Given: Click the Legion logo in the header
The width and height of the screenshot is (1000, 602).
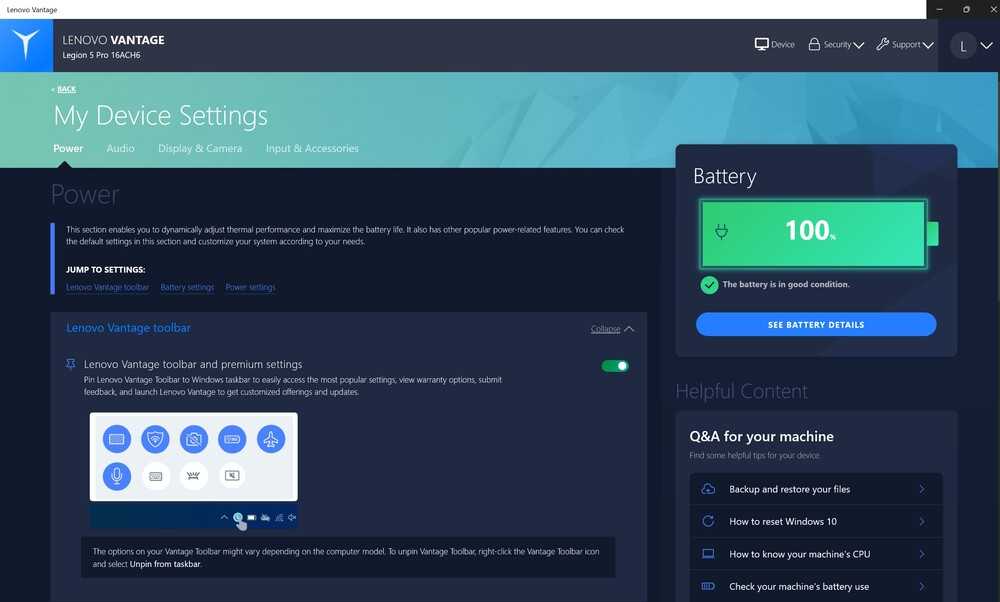Looking at the screenshot, I should (26, 45).
